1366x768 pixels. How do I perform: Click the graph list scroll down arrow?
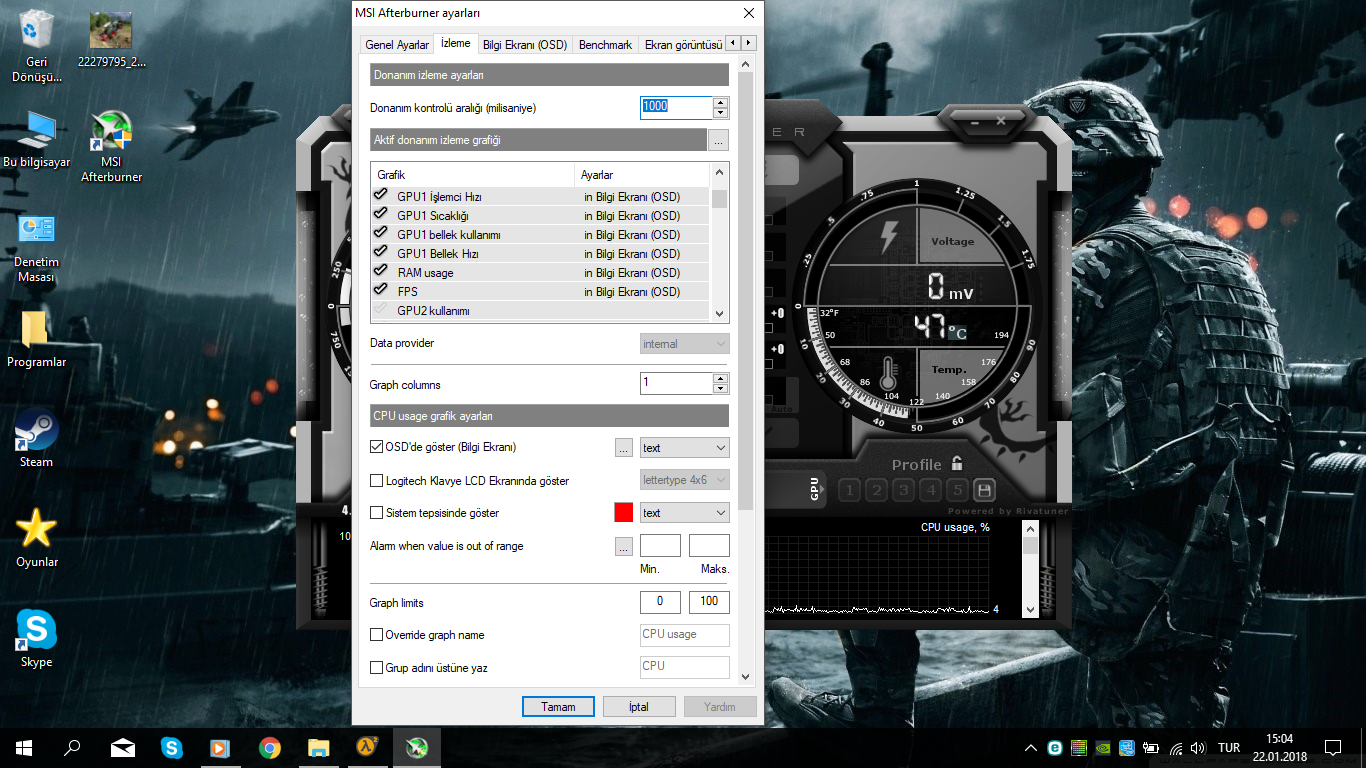(720, 313)
